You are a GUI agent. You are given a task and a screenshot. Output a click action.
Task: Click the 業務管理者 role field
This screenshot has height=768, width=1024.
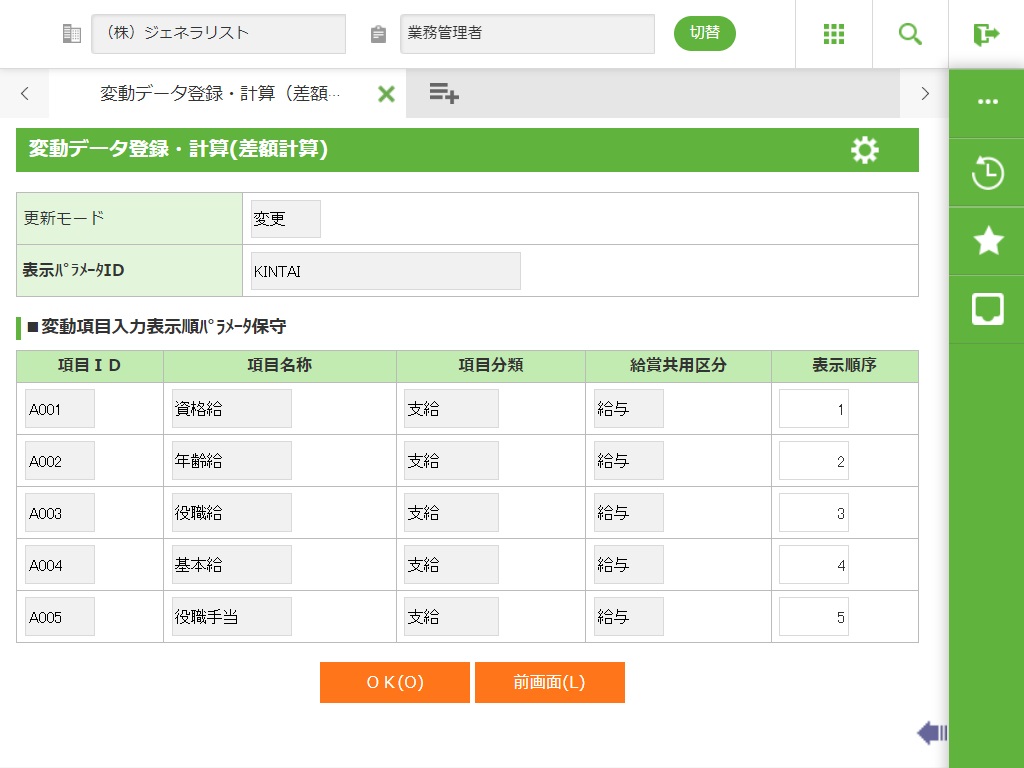[x=527, y=34]
